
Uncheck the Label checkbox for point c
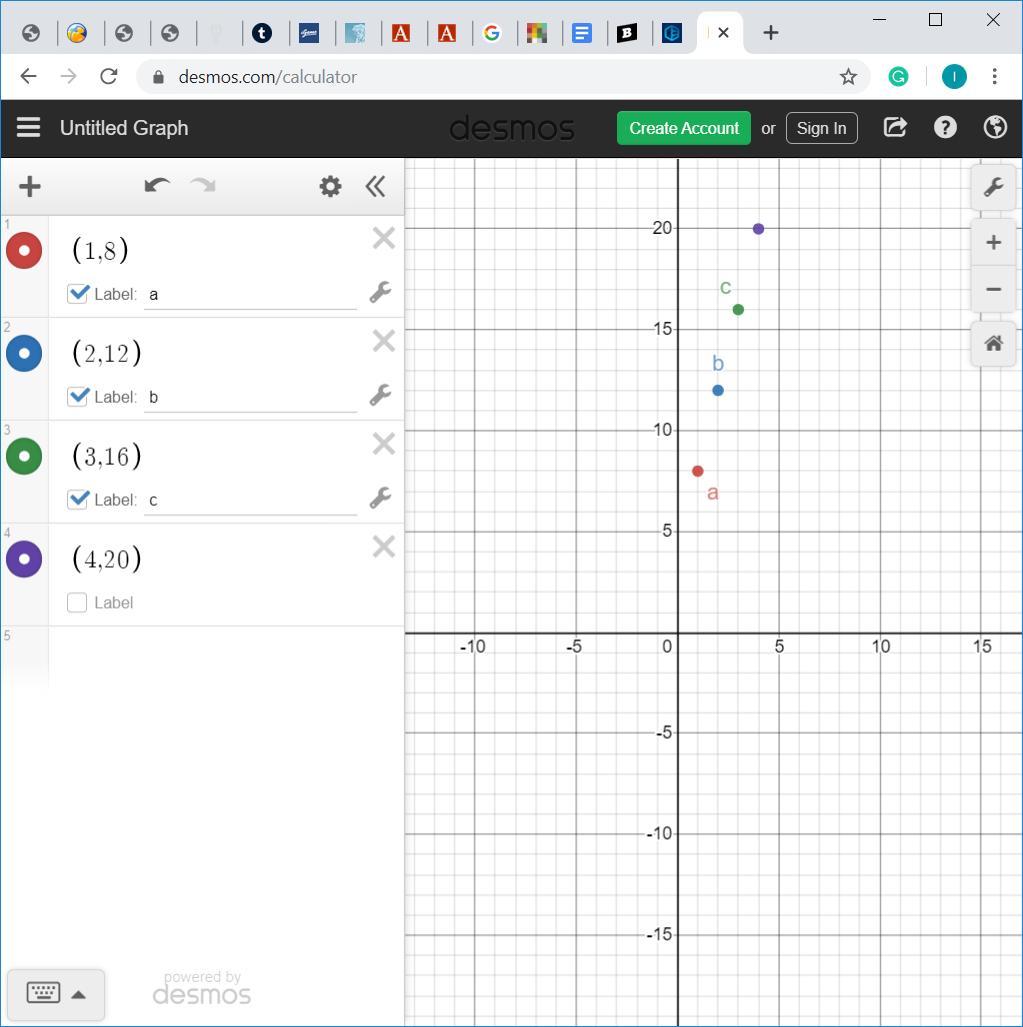(x=77, y=499)
